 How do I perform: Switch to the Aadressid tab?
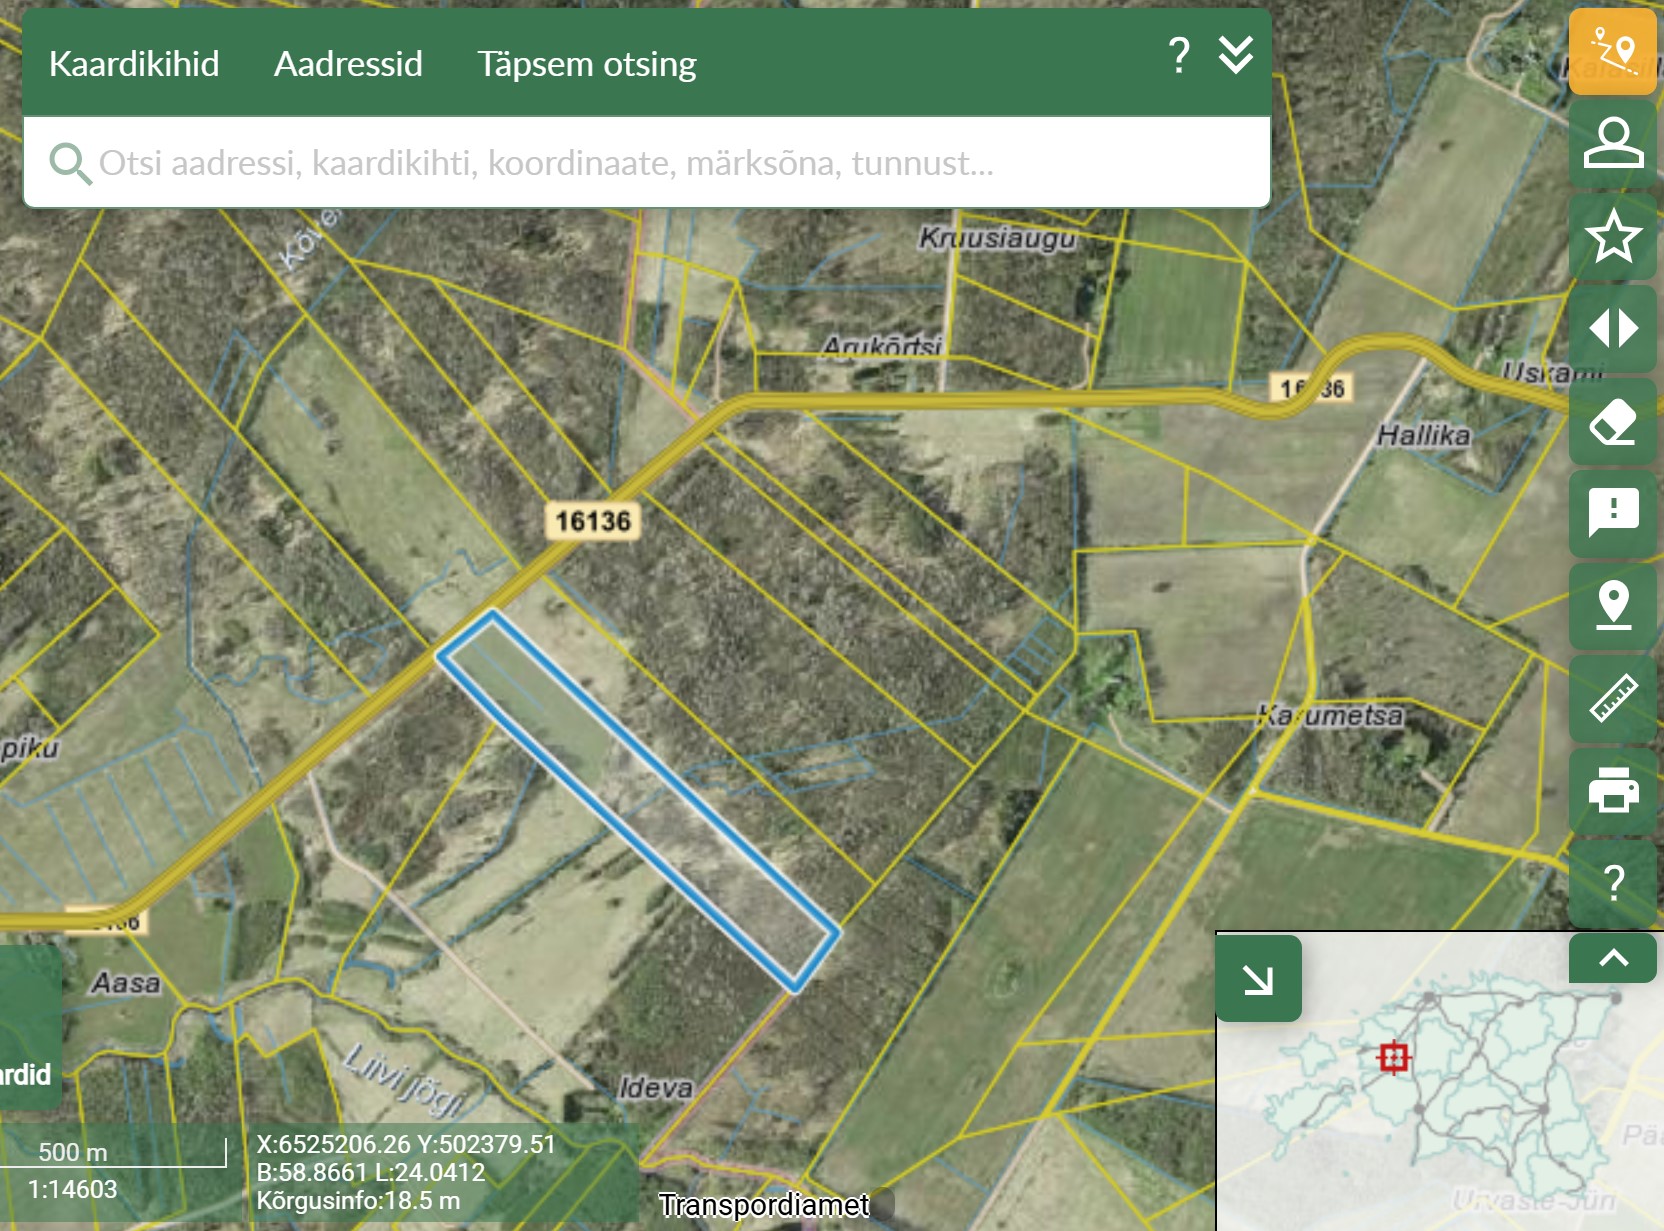click(x=348, y=64)
